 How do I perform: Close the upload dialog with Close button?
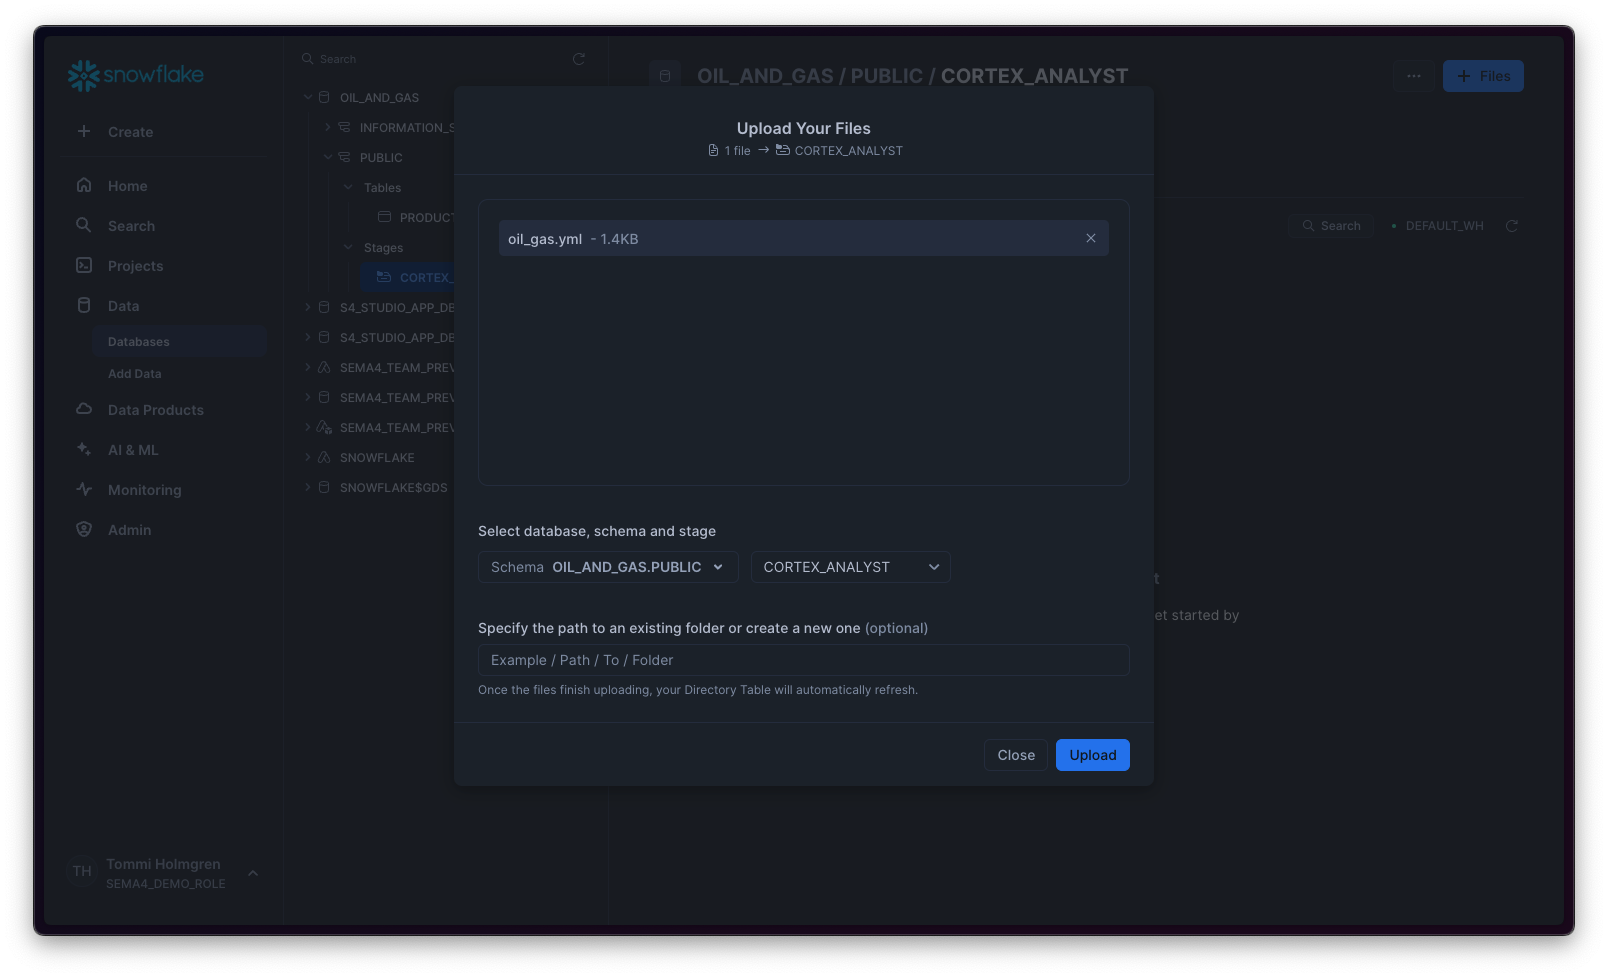coord(1015,755)
